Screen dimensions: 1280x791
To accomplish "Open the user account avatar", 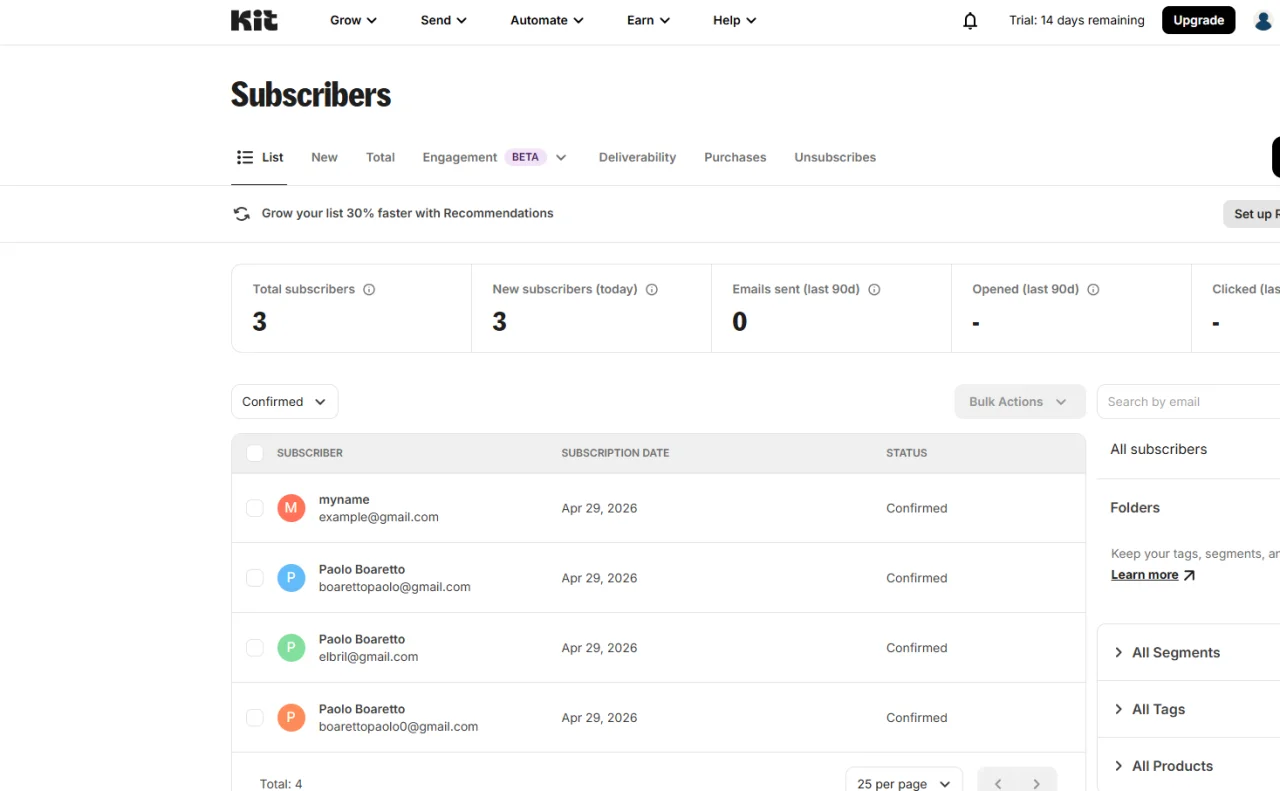I will tap(1263, 20).
